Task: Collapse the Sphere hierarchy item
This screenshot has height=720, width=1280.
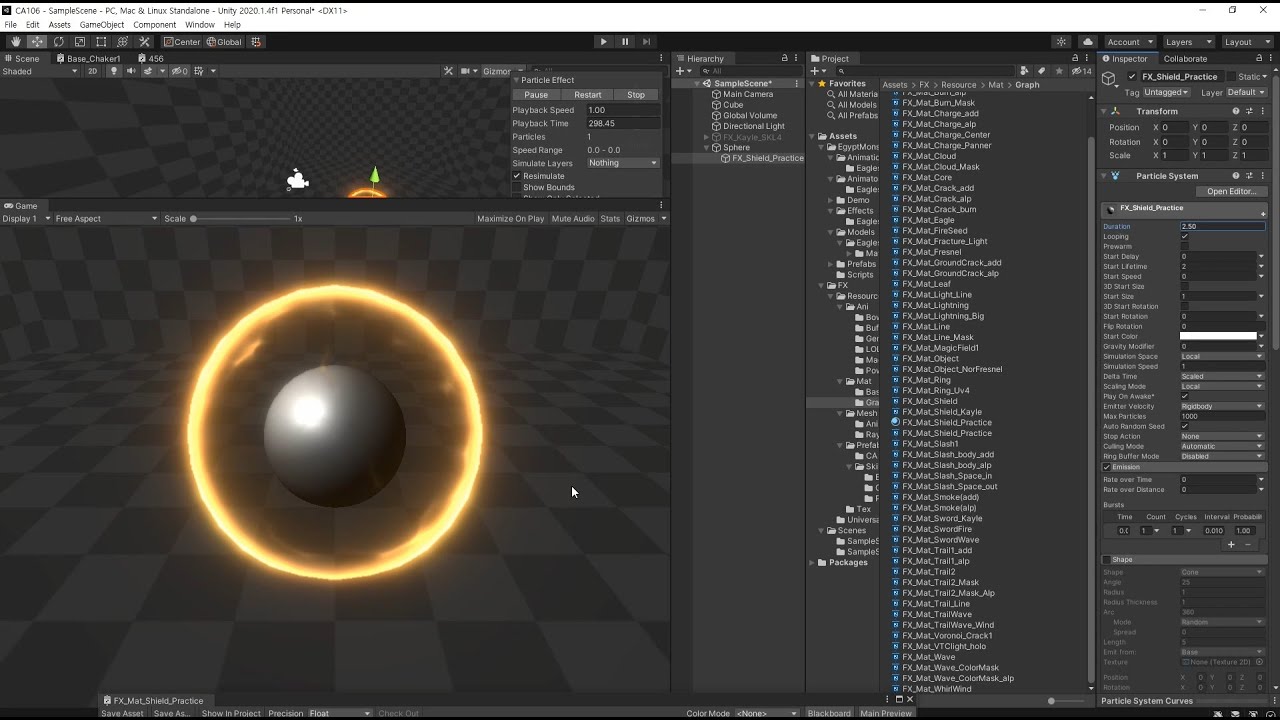Action: 706,148
